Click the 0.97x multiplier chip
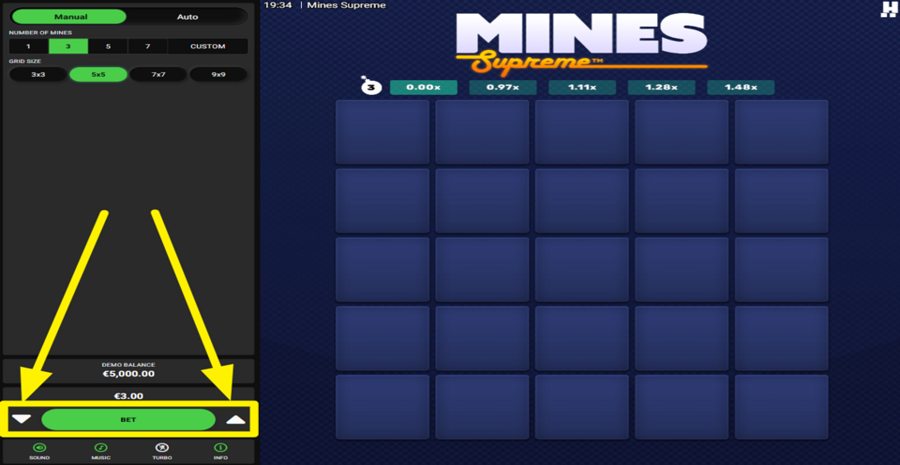This screenshot has height=465, width=900. coord(503,87)
